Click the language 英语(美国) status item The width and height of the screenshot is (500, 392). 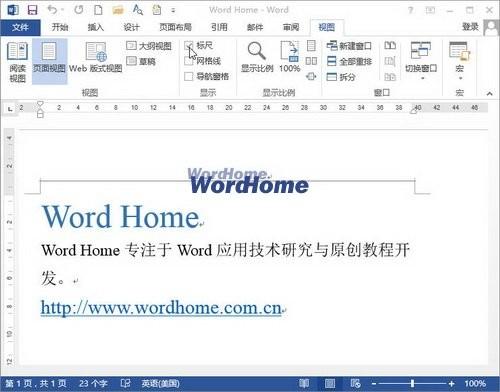pyautogui.click(x=160, y=383)
